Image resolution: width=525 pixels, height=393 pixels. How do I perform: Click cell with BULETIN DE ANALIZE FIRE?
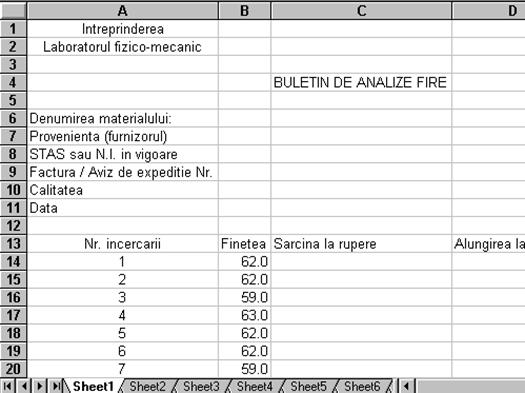(361, 82)
